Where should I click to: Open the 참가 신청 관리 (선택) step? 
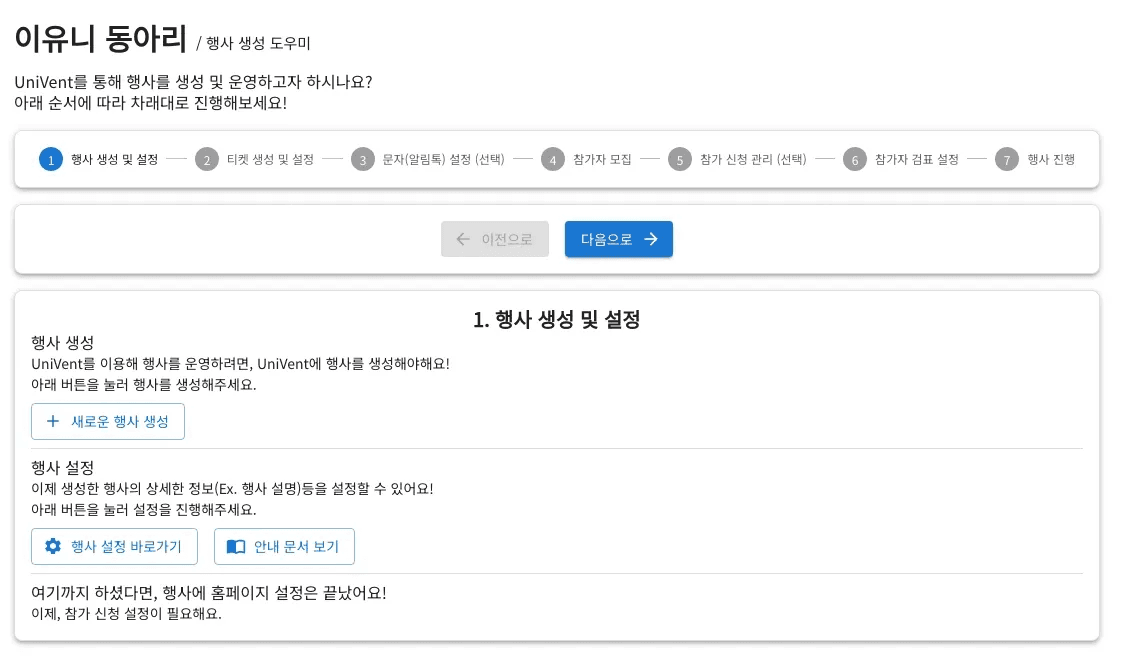[753, 160]
